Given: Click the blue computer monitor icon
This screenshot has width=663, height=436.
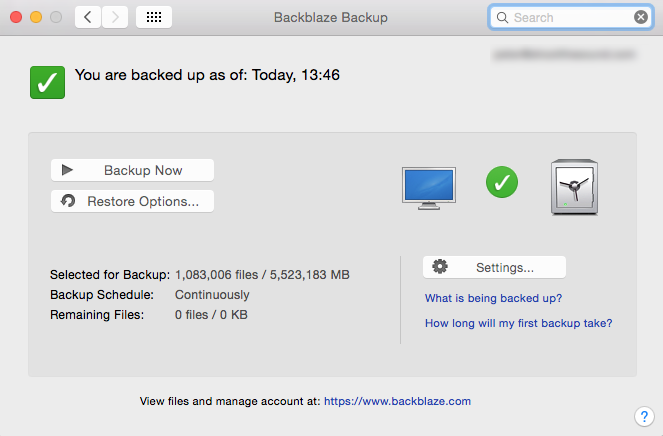Looking at the screenshot, I should coord(429,189).
